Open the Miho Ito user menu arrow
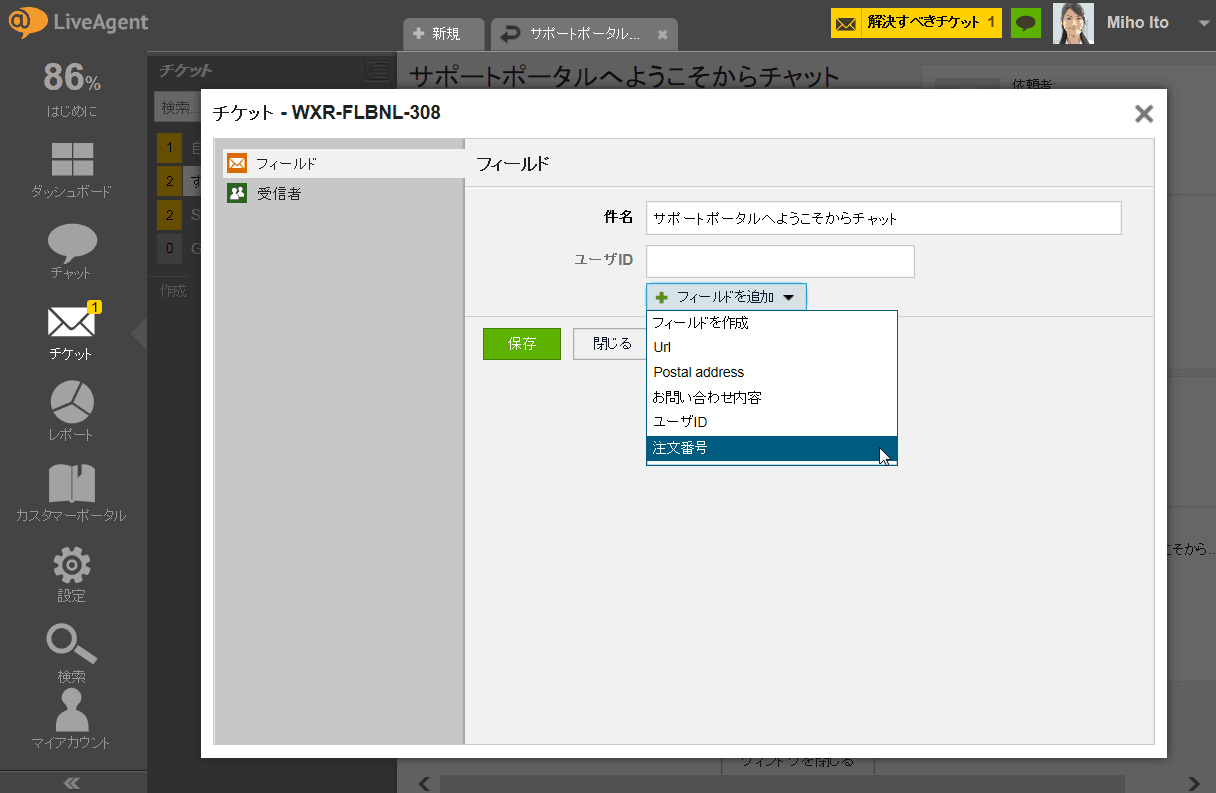Image resolution: width=1216 pixels, height=793 pixels. click(1203, 23)
